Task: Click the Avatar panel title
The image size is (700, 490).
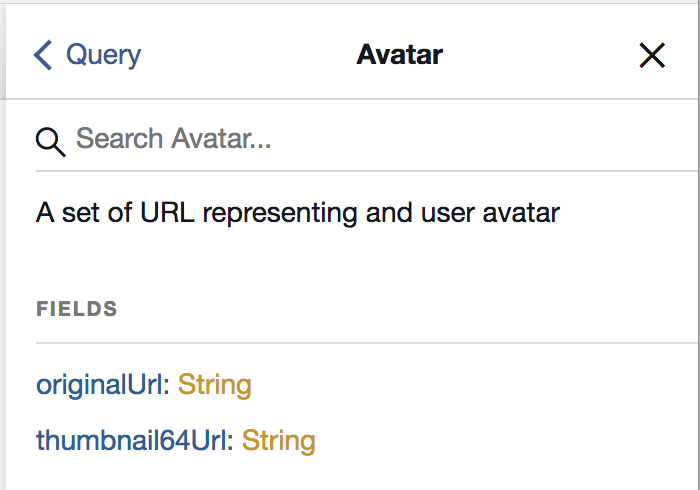Action: [400, 55]
